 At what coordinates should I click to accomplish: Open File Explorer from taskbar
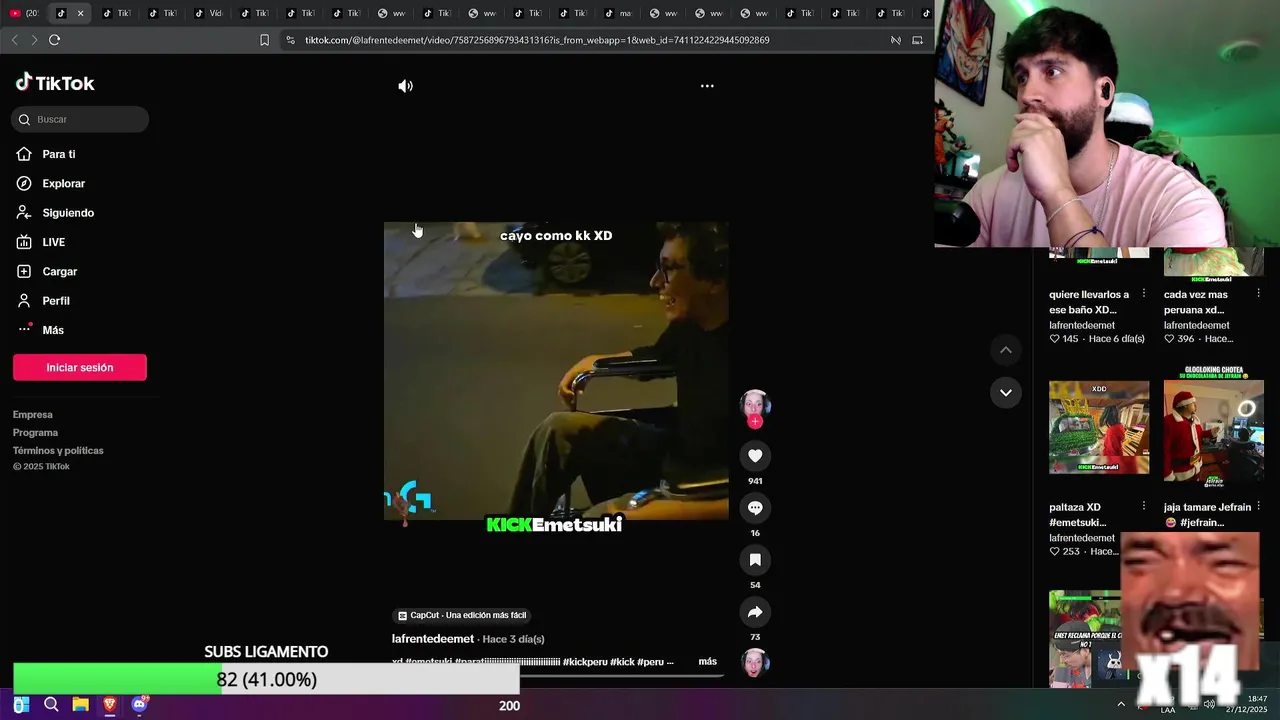(x=80, y=705)
